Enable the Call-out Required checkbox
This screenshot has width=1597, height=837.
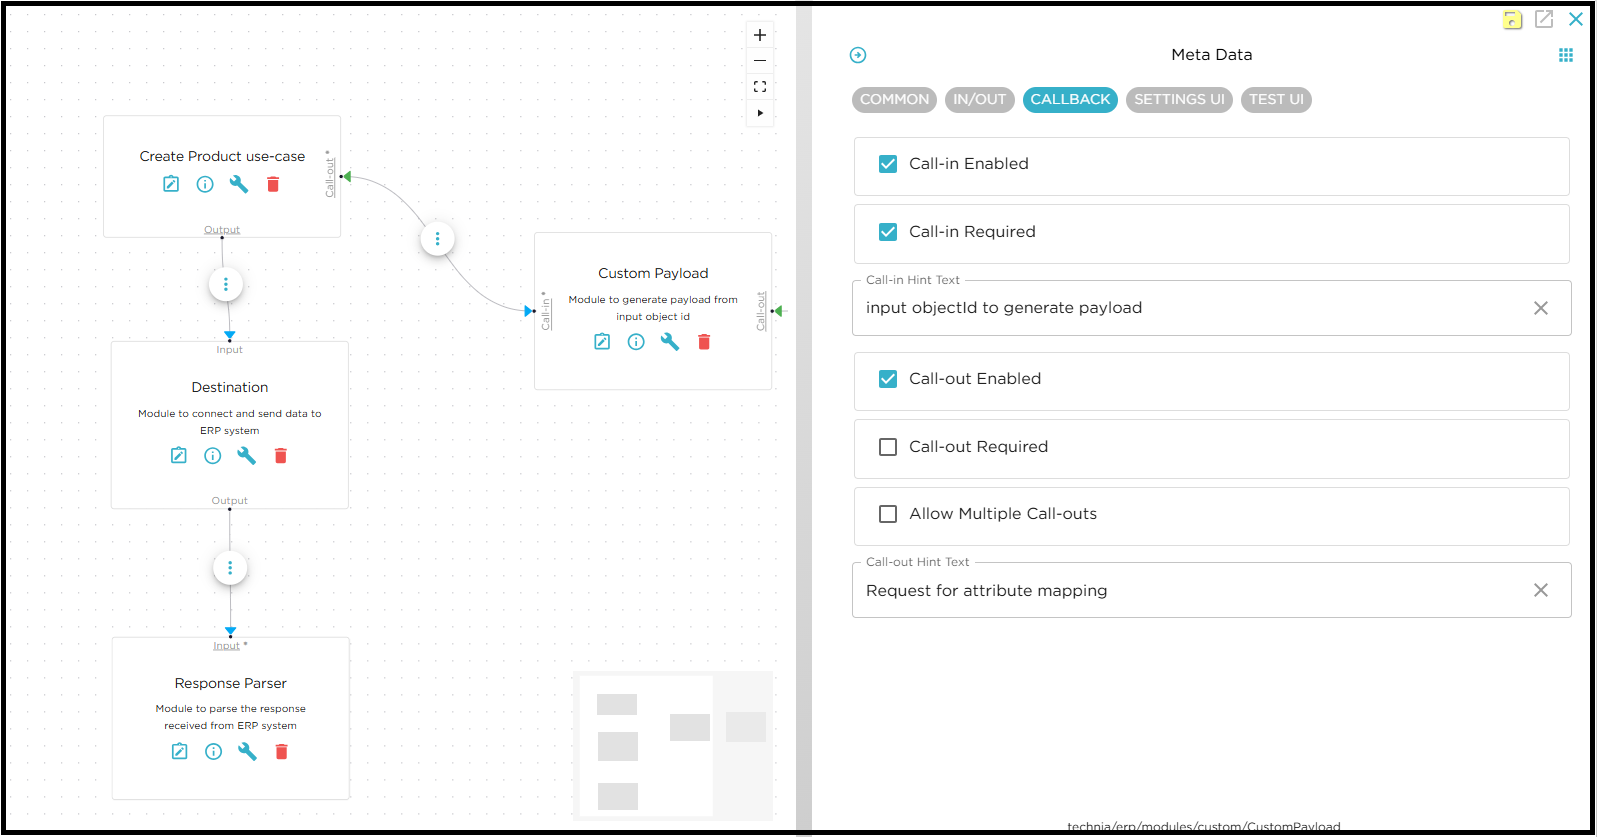click(888, 447)
